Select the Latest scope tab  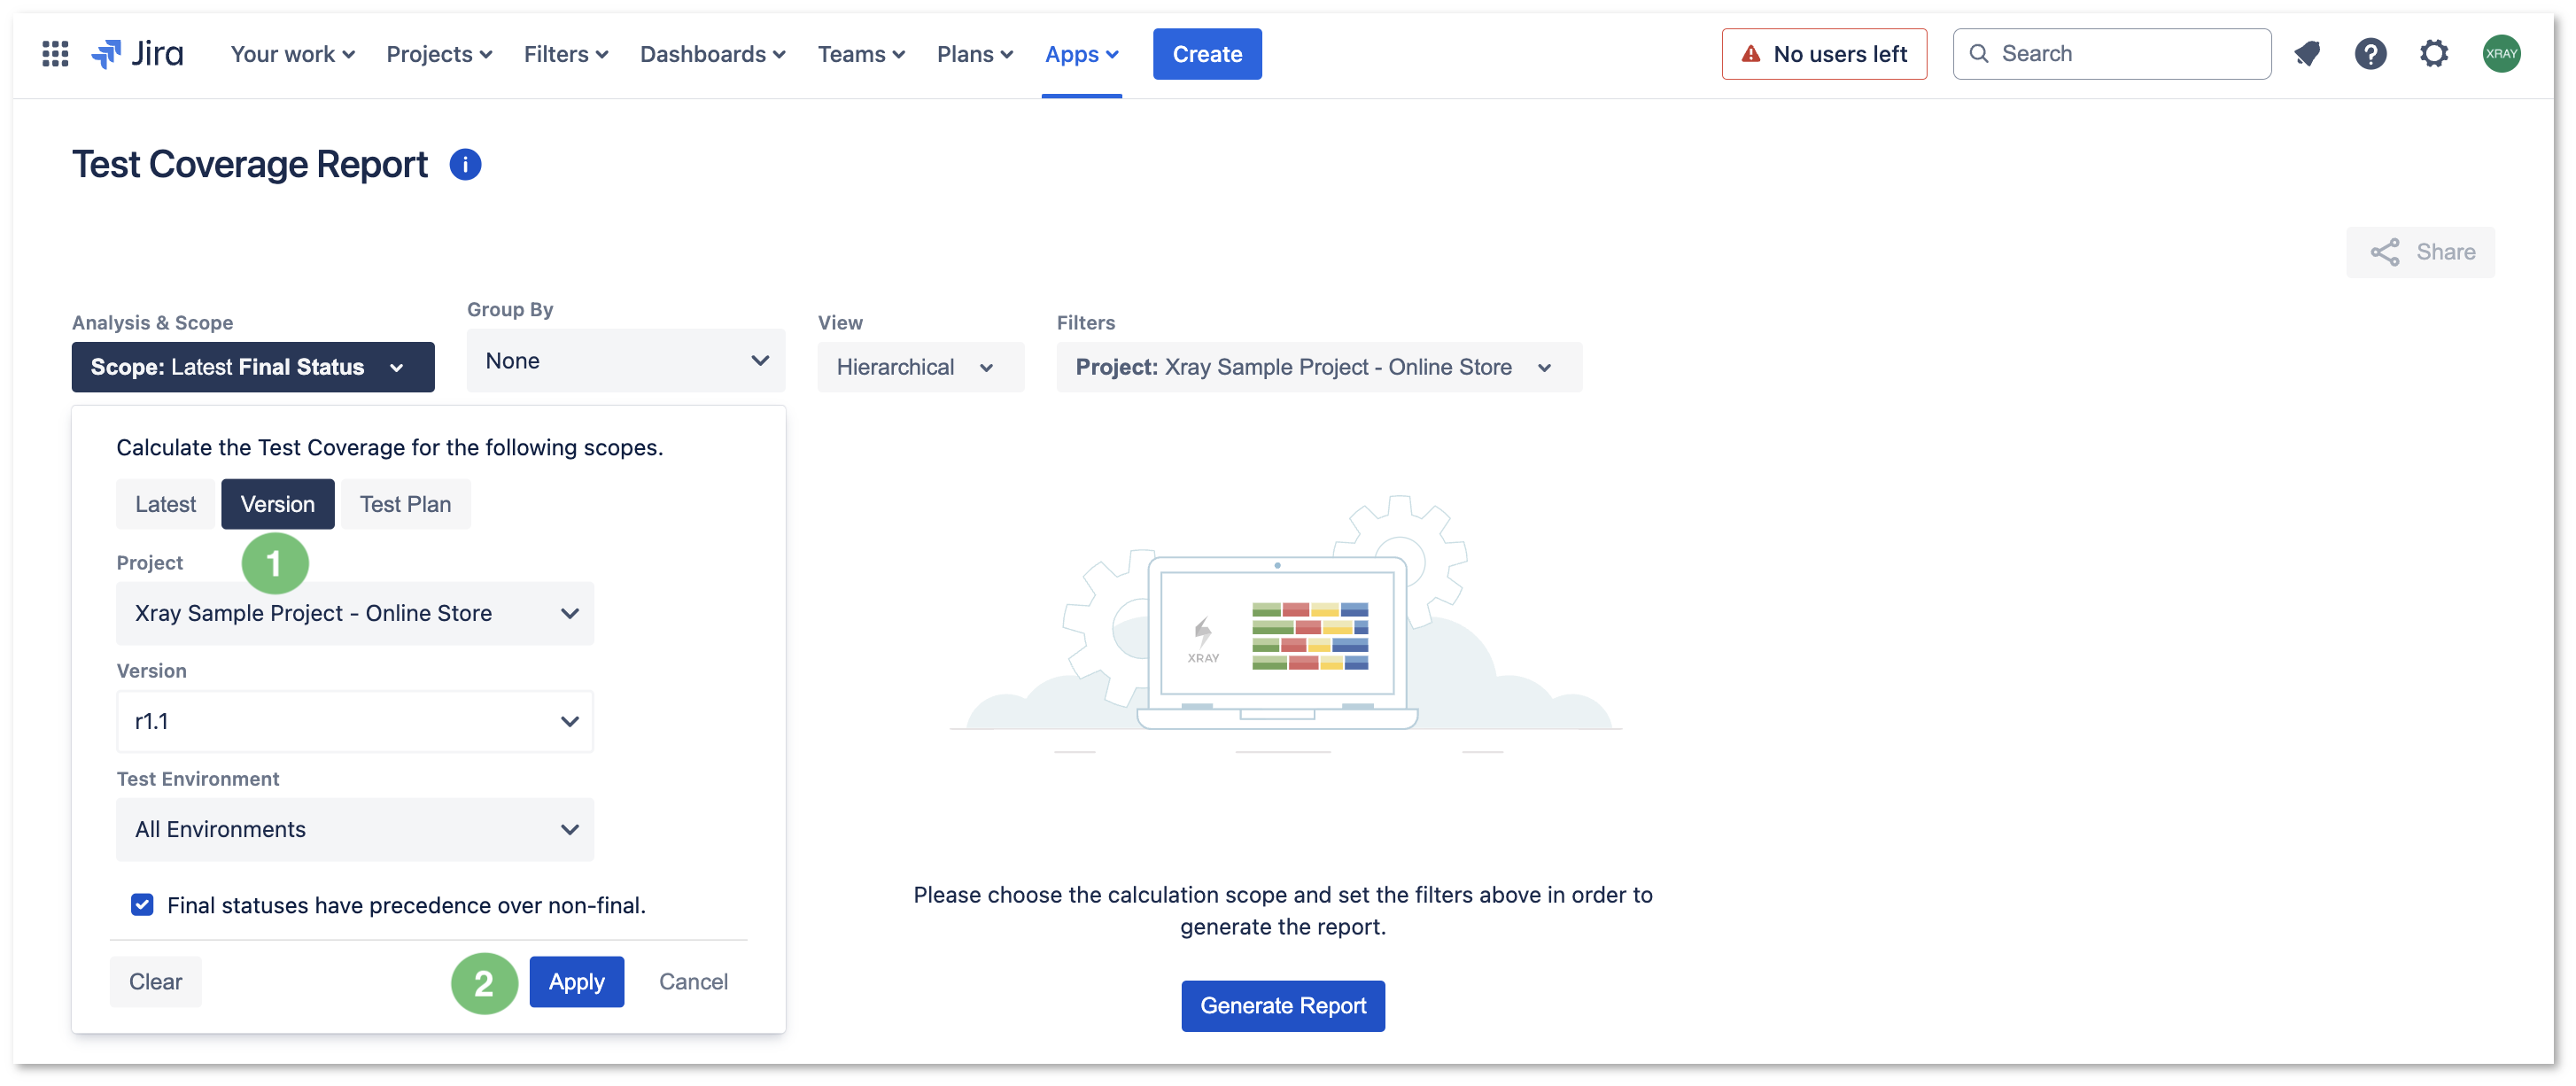[x=166, y=504]
